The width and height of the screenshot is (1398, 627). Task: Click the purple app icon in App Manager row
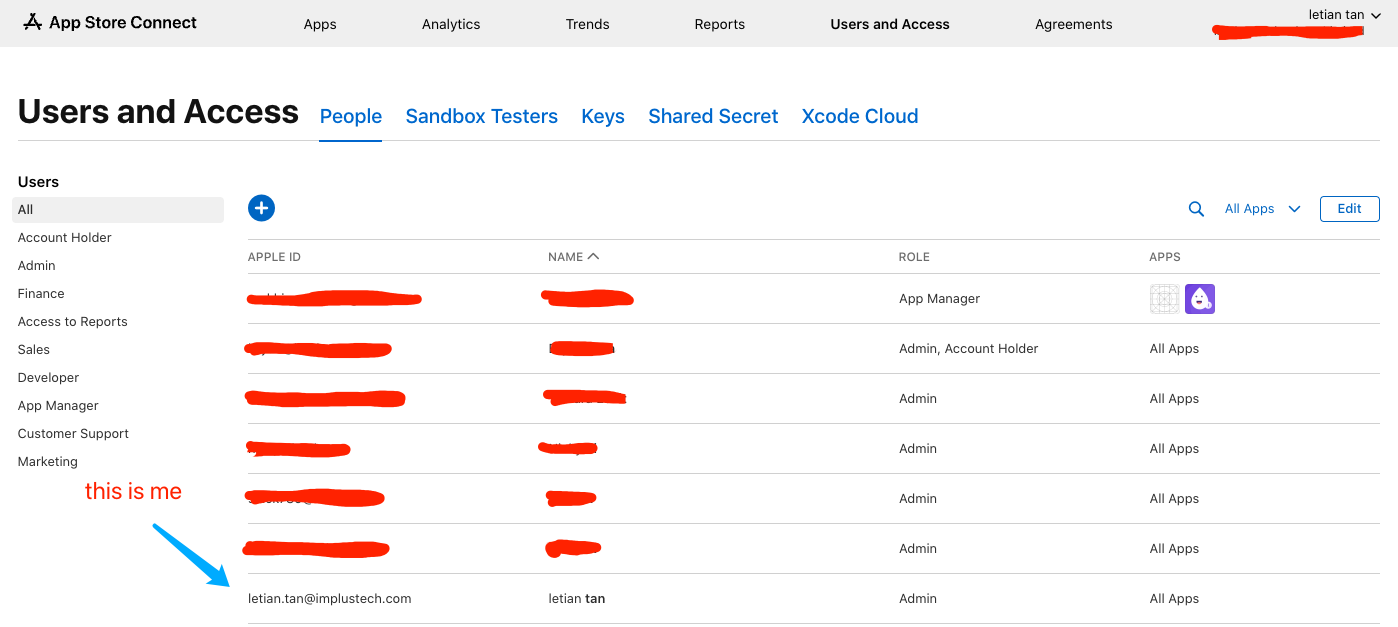(x=1200, y=299)
